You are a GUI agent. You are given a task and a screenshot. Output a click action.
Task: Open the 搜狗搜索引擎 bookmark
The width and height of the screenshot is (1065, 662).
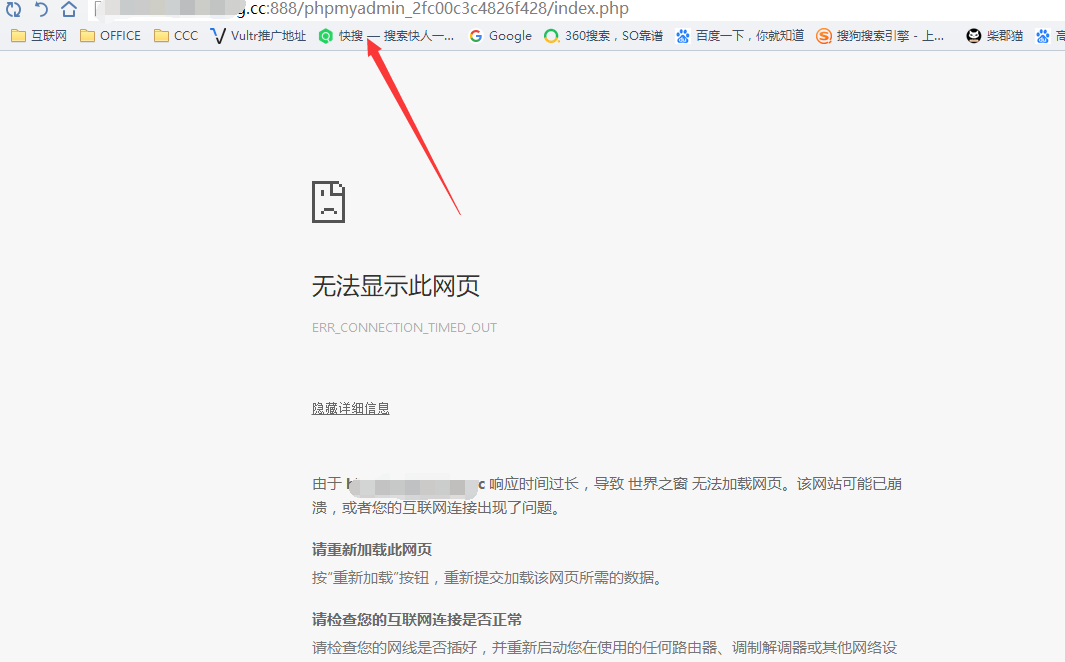click(880, 36)
